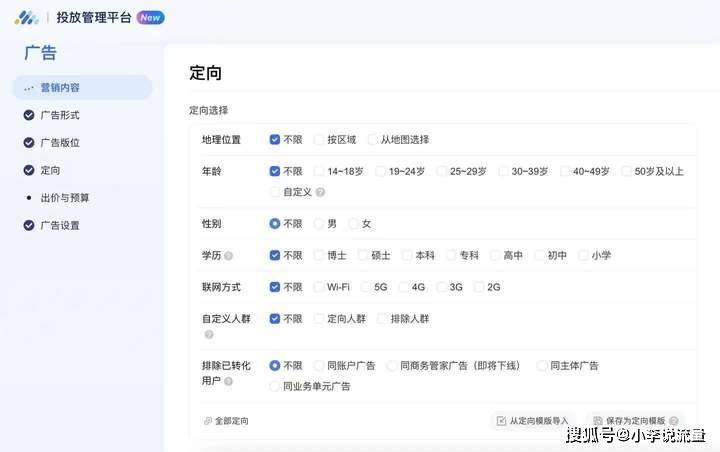Go to 出价与预算 step in sidebar
This screenshot has width=720, height=452.
[x=65, y=198]
